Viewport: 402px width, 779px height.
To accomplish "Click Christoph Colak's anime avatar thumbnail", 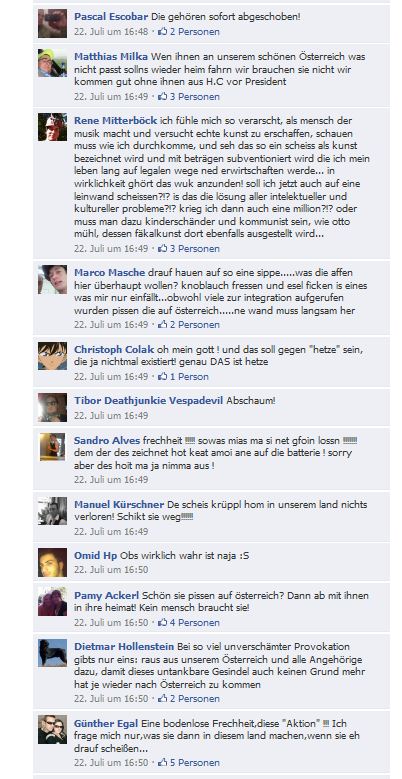I will coord(52,356).
